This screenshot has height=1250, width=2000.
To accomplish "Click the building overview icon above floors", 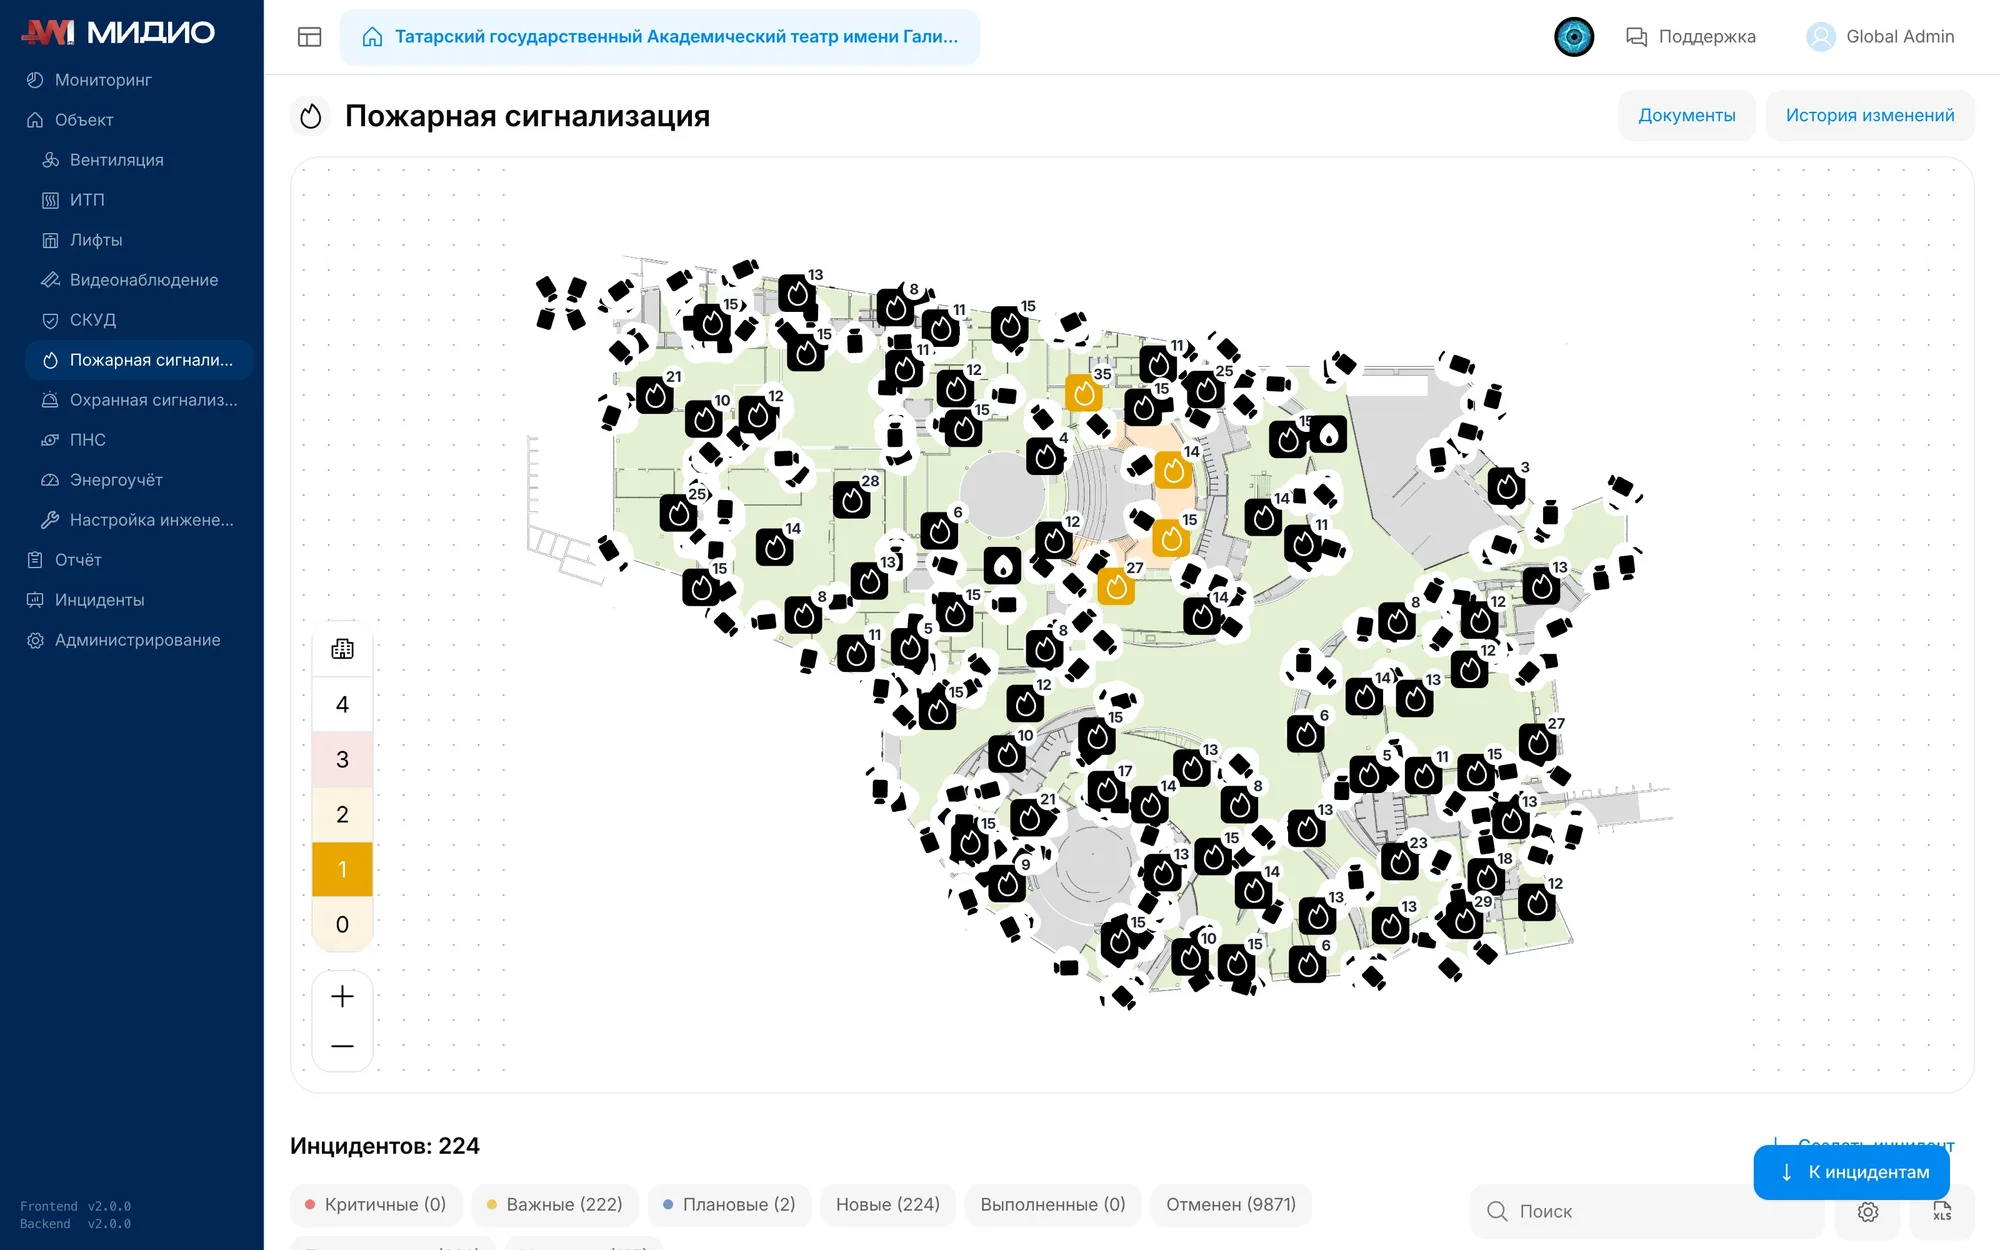I will pyautogui.click(x=342, y=649).
